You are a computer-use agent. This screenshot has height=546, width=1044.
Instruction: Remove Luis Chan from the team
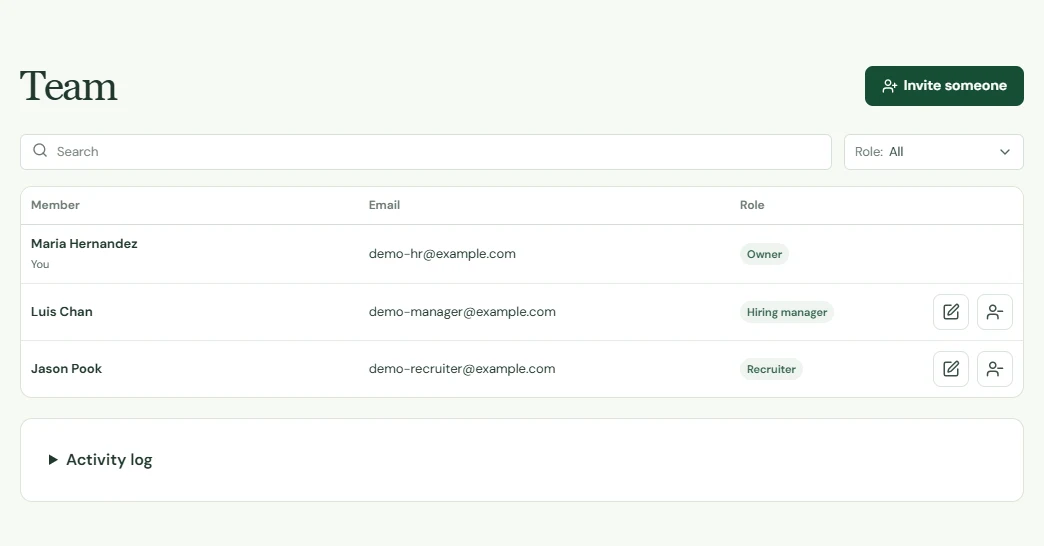click(995, 312)
